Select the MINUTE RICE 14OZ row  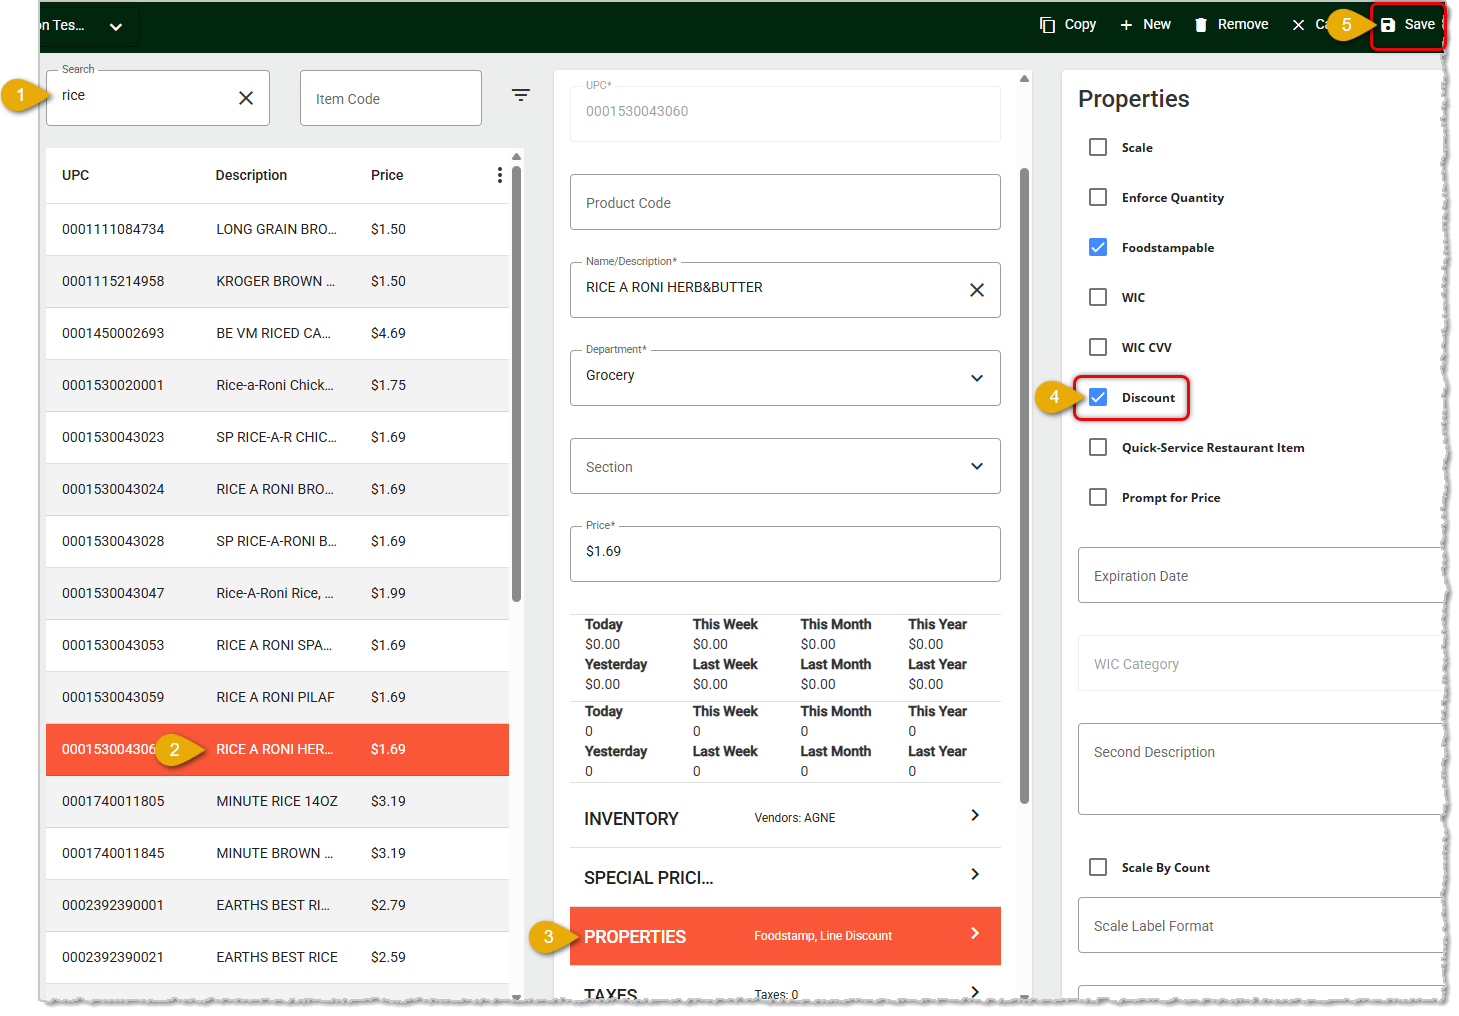tap(277, 801)
